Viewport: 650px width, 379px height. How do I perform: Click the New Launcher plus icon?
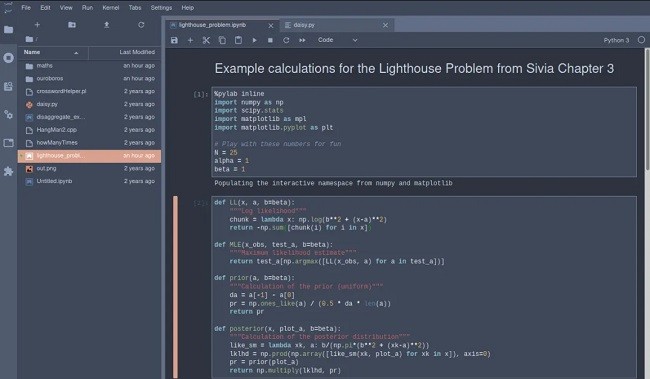pyautogui.click(x=37, y=25)
